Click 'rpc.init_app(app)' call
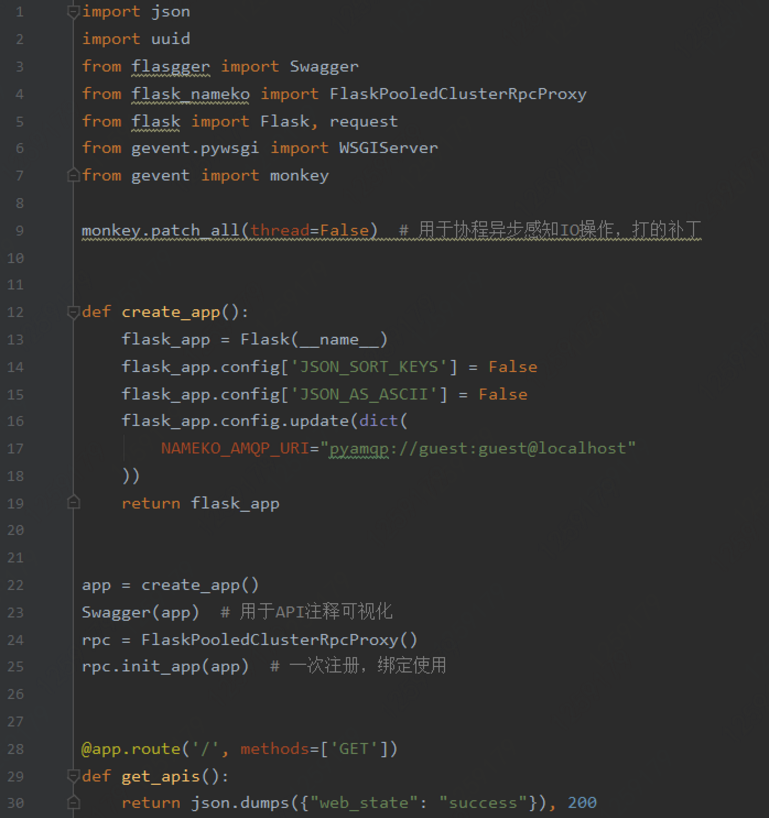Screen dimensions: 769x818 click(165, 667)
